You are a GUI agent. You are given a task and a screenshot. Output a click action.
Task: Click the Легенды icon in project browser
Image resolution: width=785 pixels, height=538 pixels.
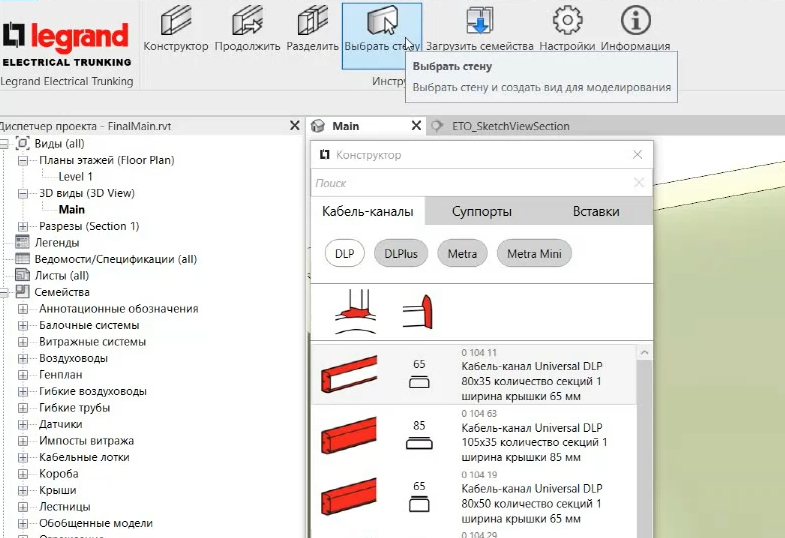(x=22, y=242)
